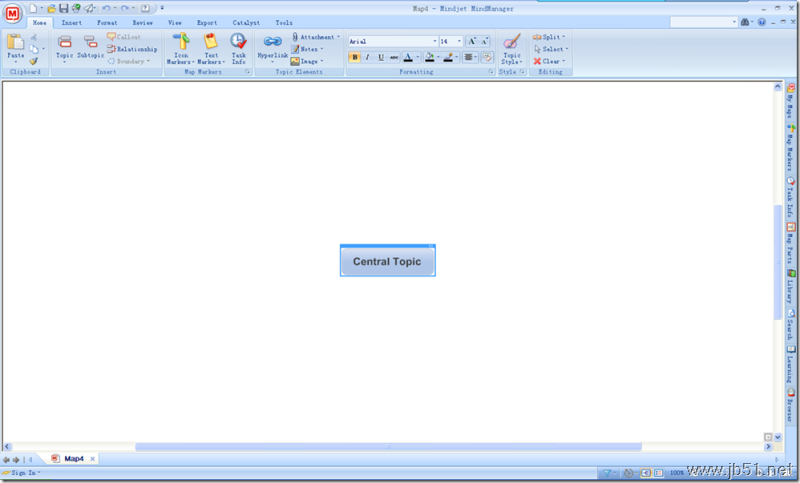The width and height of the screenshot is (800, 483).
Task: Switch to the Tools ribbon tab
Action: click(284, 22)
